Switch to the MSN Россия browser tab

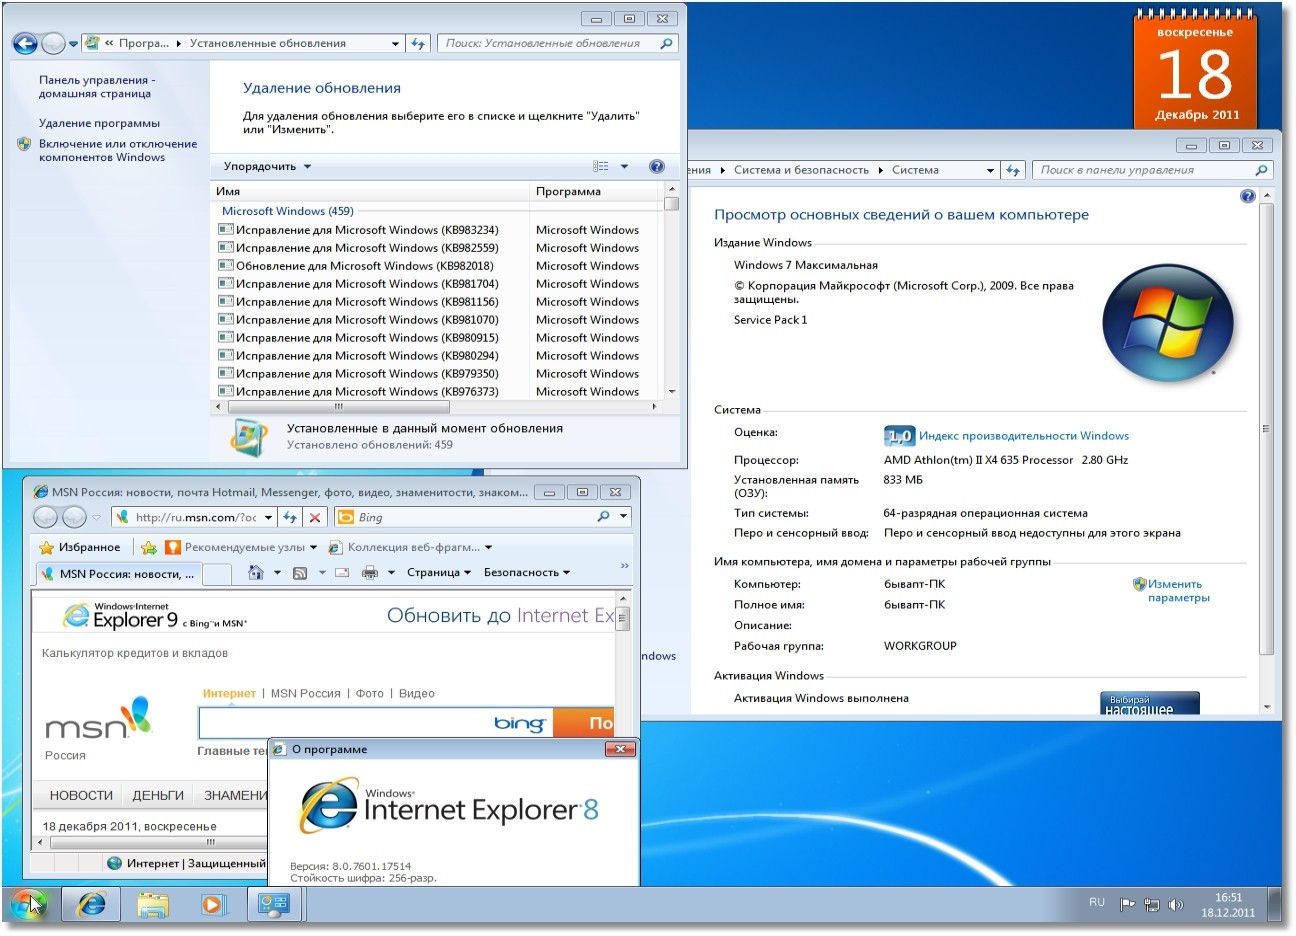119,573
